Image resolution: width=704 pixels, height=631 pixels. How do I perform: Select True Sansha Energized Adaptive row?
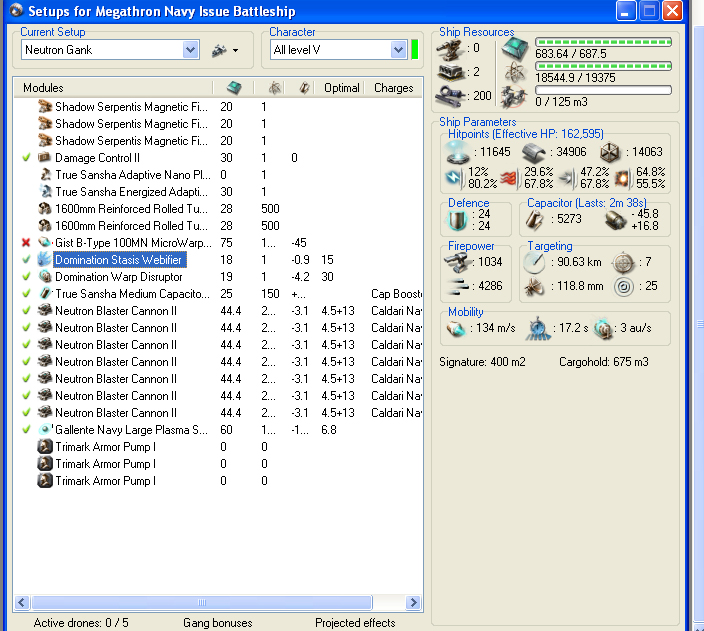pyautogui.click(x=218, y=192)
